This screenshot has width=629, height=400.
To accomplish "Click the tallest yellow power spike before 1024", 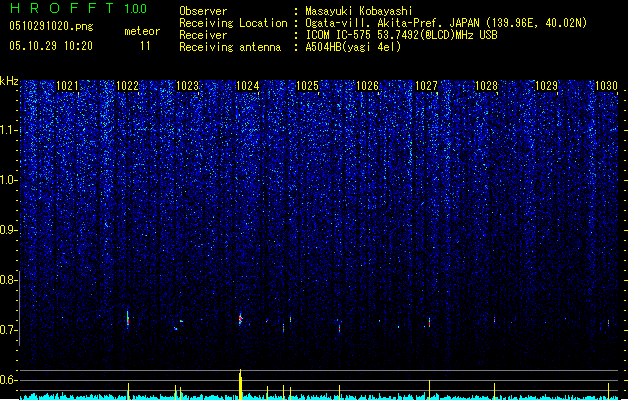I will pyautogui.click(x=240, y=384).
